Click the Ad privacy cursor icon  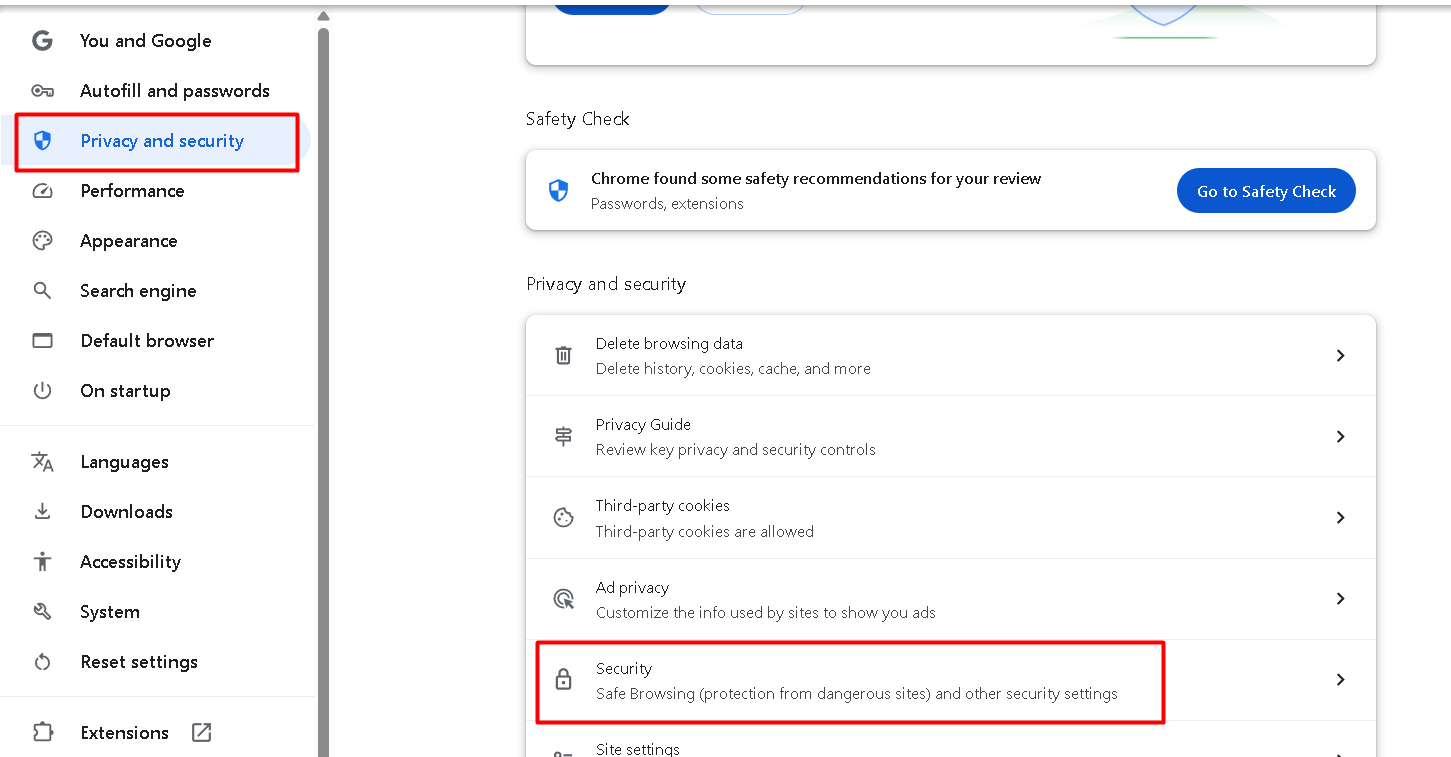pos(564,599)
